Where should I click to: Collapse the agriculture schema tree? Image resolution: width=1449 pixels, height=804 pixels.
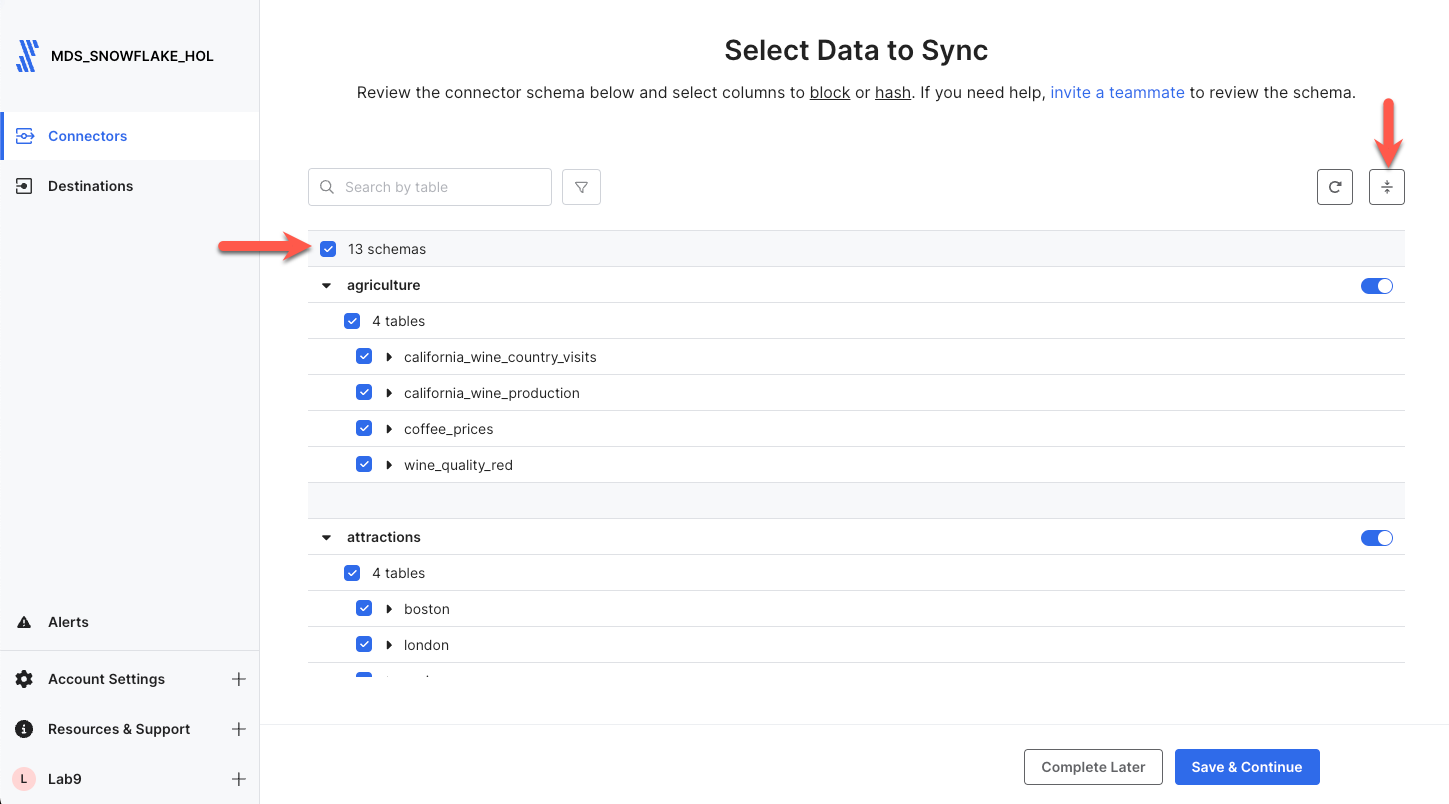point(326,286)
